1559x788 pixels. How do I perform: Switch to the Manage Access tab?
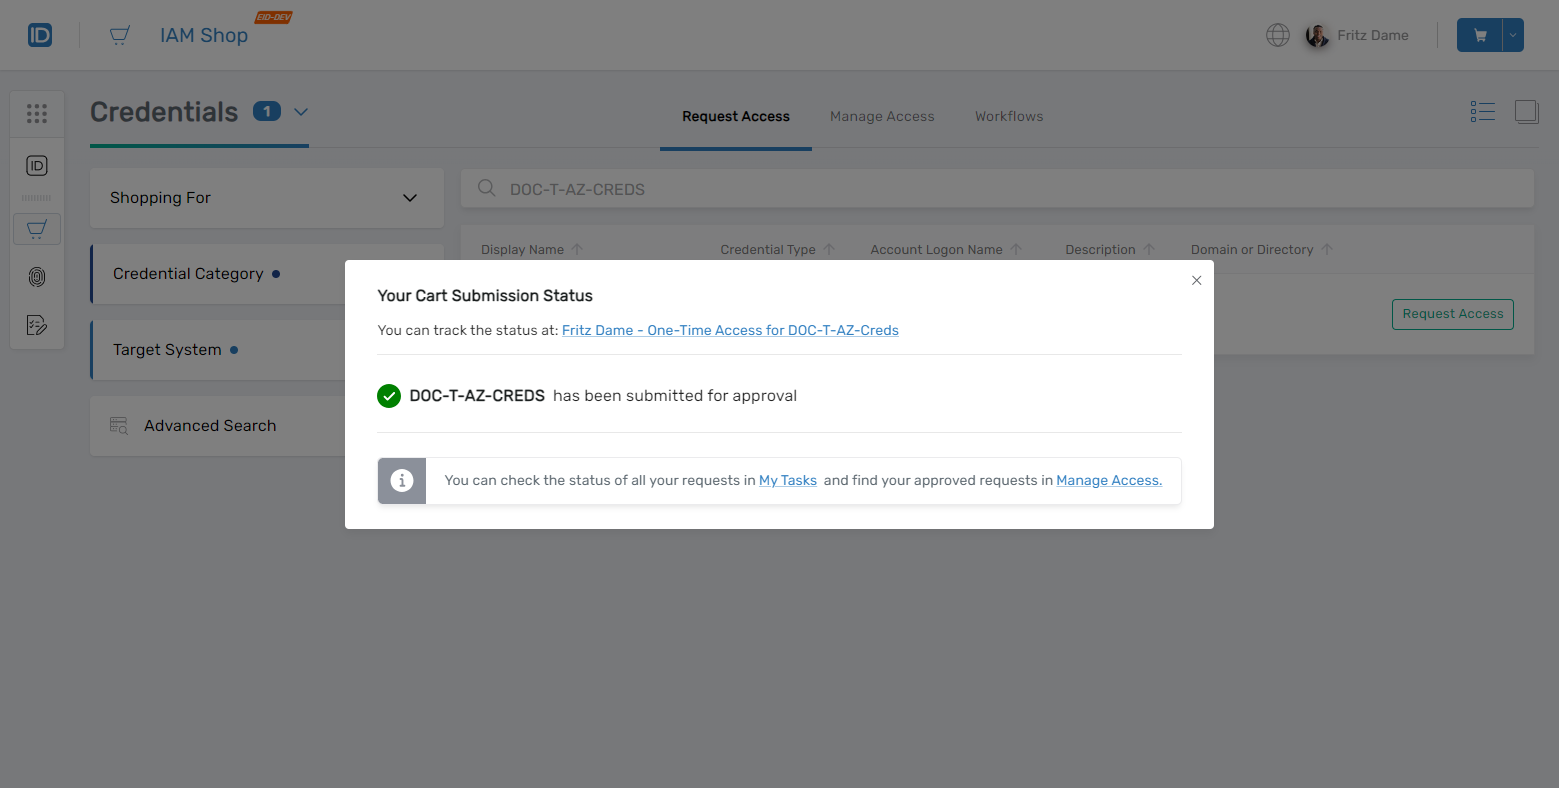click(x=882, y=116)
